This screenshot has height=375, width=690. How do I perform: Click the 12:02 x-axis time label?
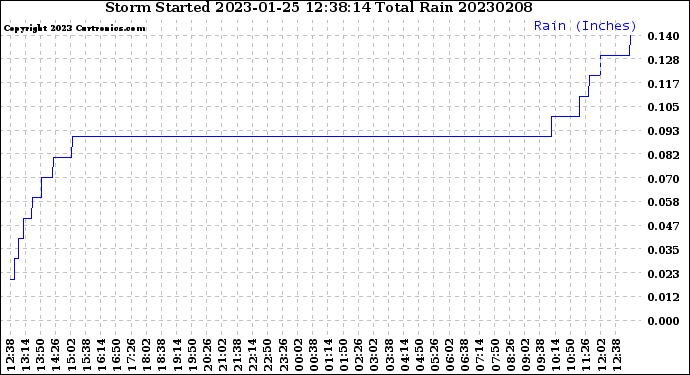point(600,355)
